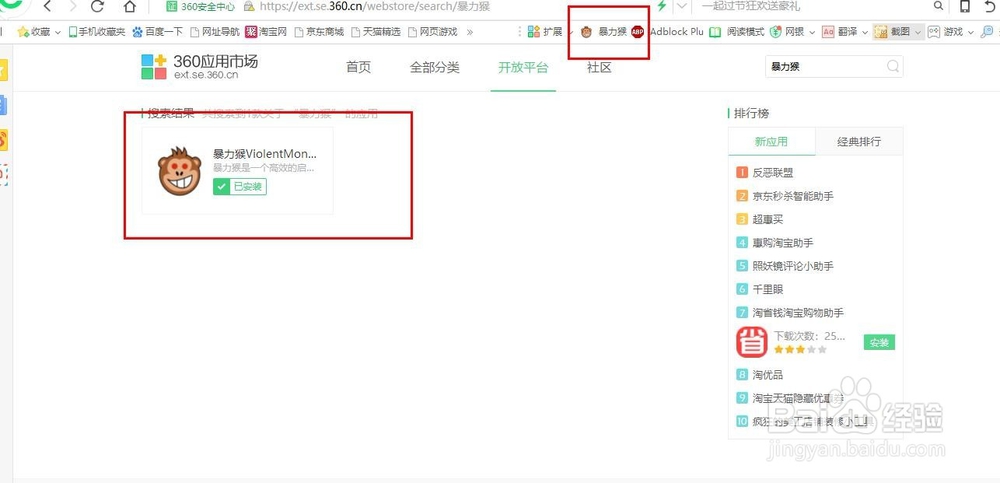Open 千里眼 in the ranking list

pos(768,290)
